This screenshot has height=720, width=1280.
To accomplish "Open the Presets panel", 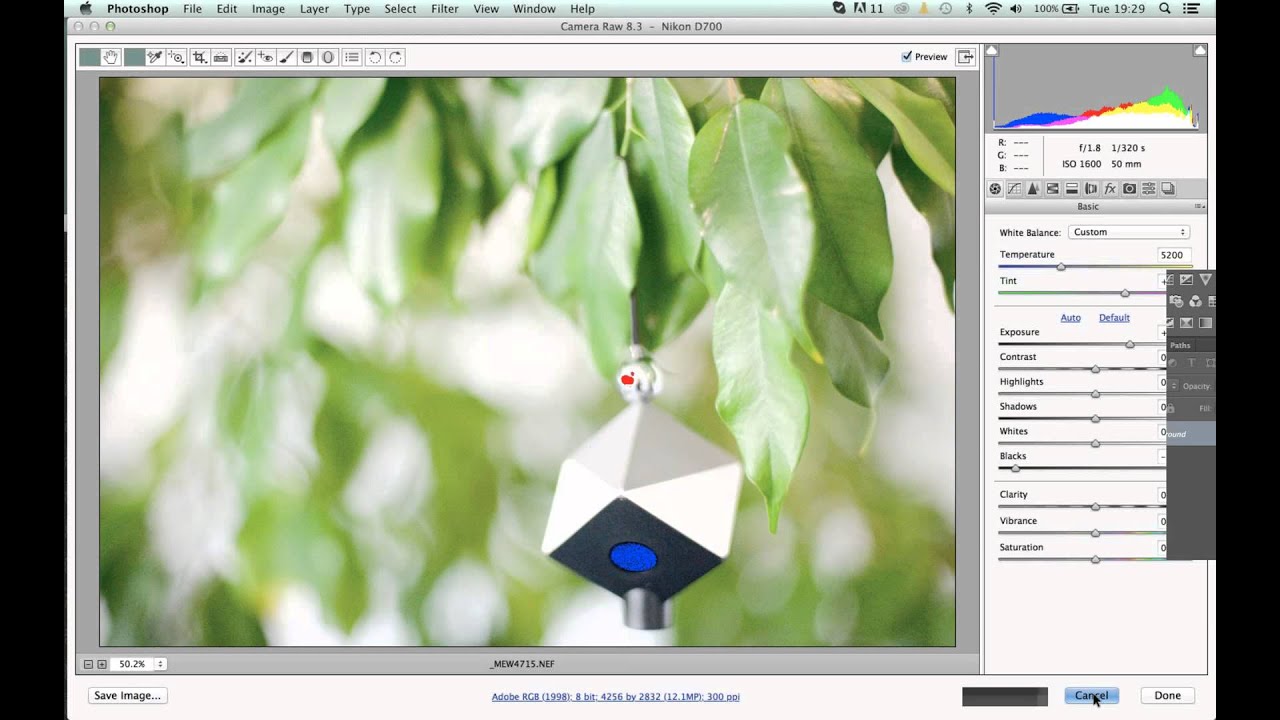I will click(1148, 188).
